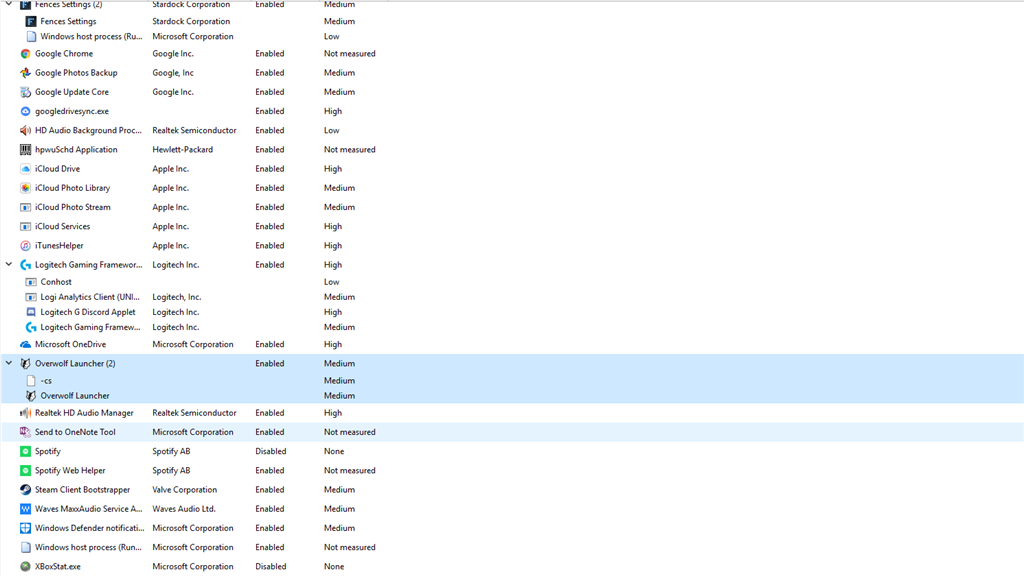Image resolution: width=1024 pixels, height=576 pixels.
Task: Select the Spotify startup entry name
Action: pyautogui.click(x=48, y=451)
